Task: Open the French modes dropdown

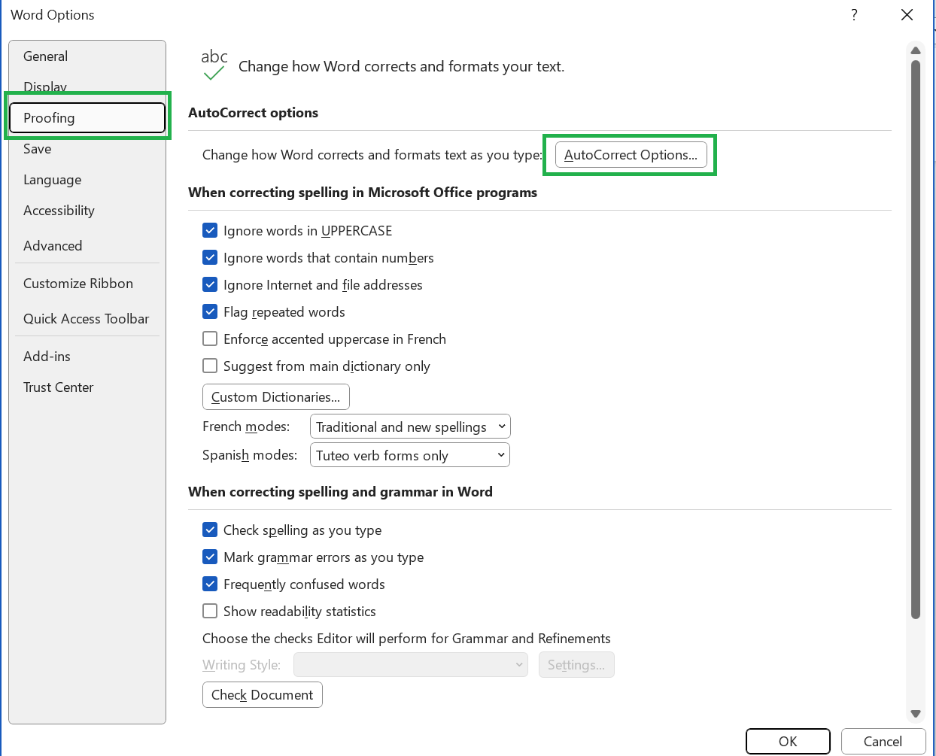Action: click(x=410, y=425)
